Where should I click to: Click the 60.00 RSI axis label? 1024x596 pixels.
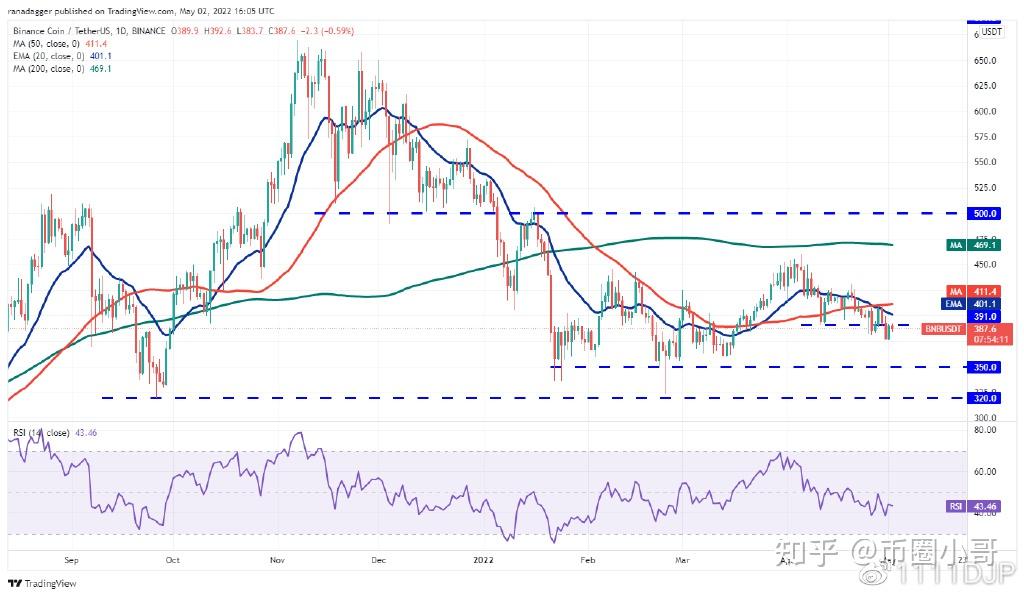(x=985, y=471)
